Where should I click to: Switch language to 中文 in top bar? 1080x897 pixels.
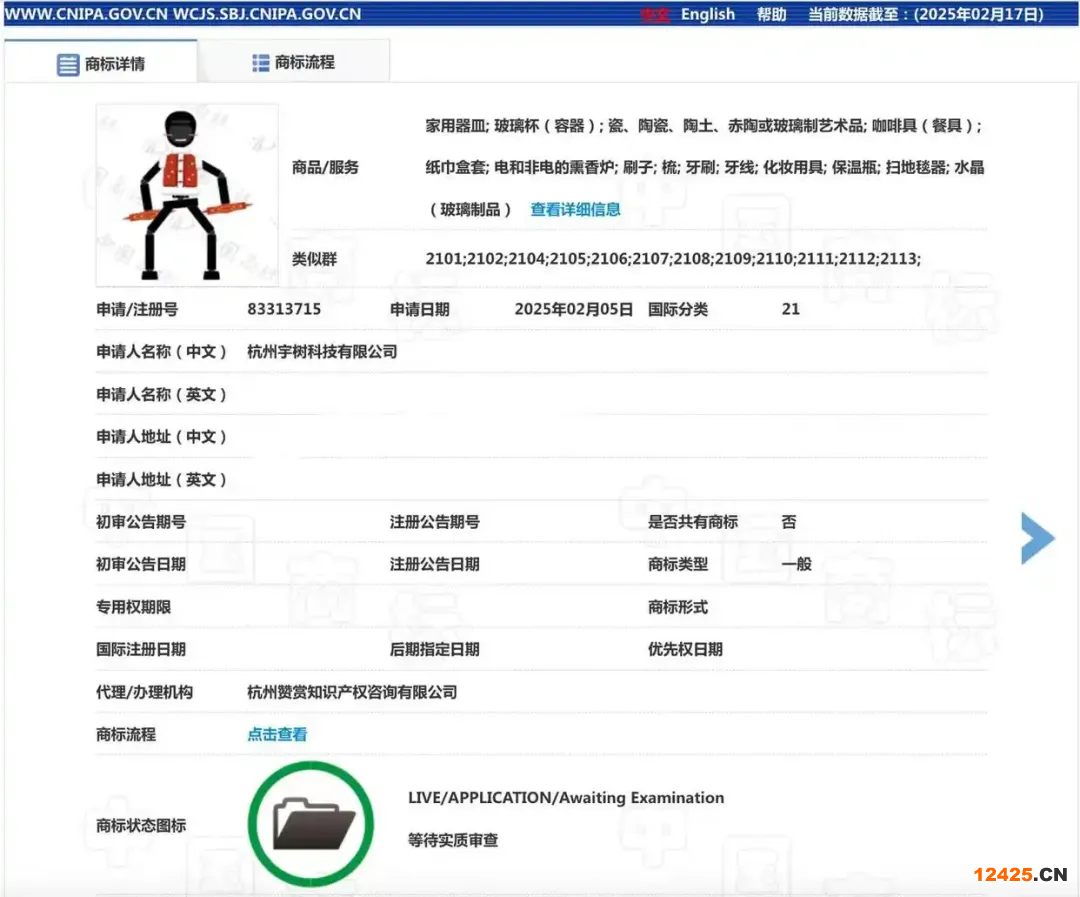(x=654, y=15)
